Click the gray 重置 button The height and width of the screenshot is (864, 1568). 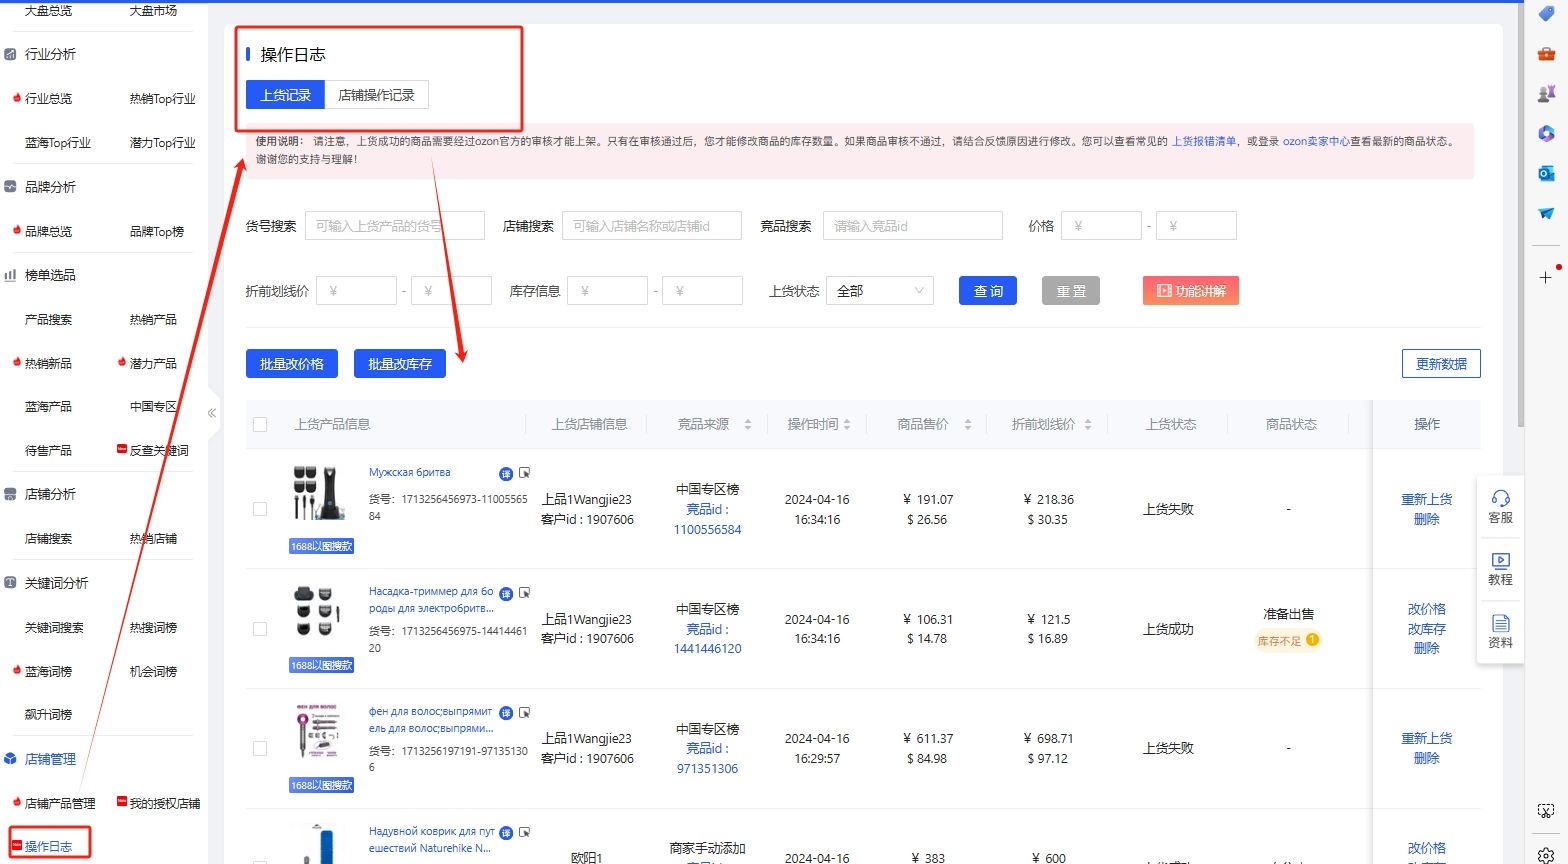1071,291
